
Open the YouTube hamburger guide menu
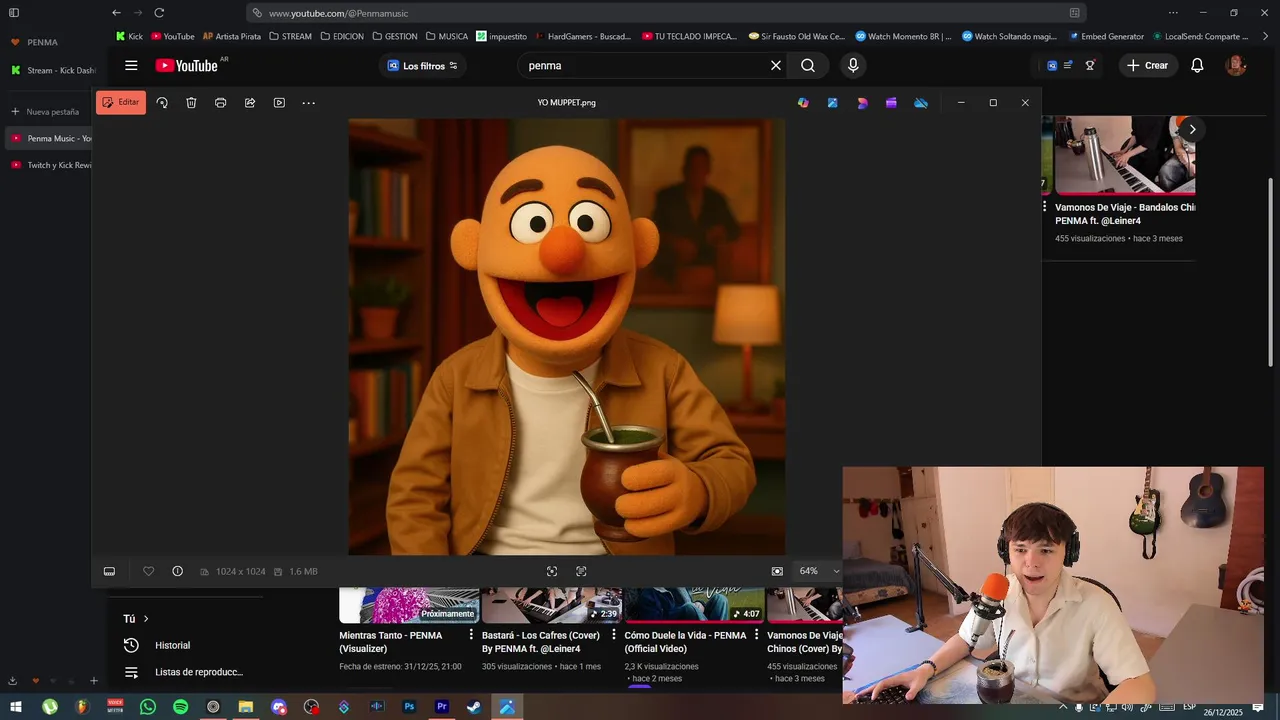click(x=131, y=66)
